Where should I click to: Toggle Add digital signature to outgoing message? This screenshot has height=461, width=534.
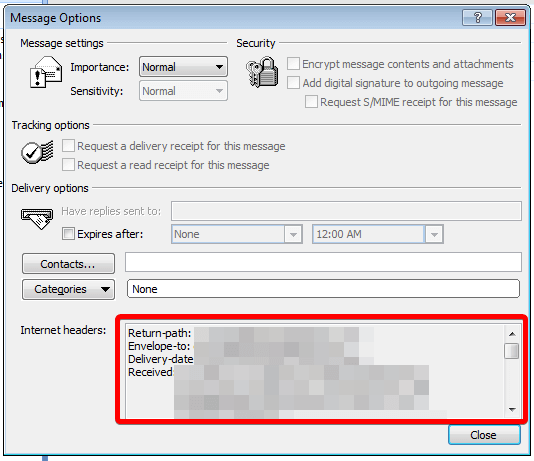(x=293, y=83)
